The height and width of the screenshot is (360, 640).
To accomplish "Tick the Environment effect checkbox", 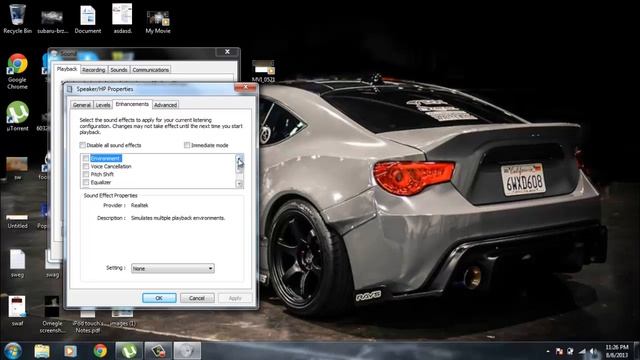I will tap(86, 158).
